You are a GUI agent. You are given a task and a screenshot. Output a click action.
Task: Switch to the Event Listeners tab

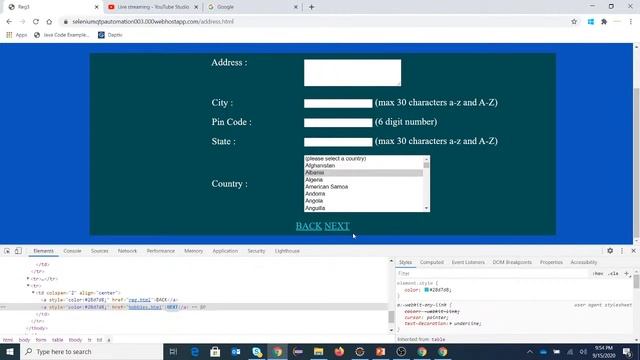point(468,262)
